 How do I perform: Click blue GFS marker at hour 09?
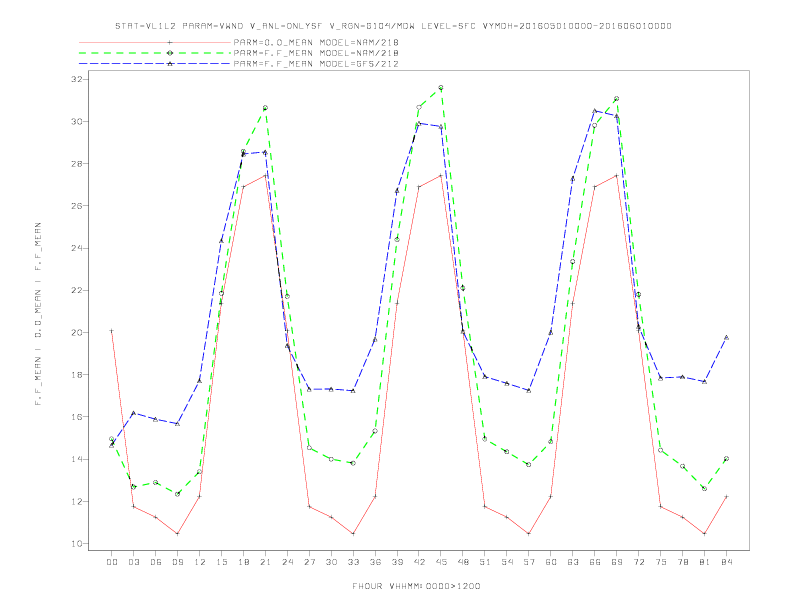177,424
